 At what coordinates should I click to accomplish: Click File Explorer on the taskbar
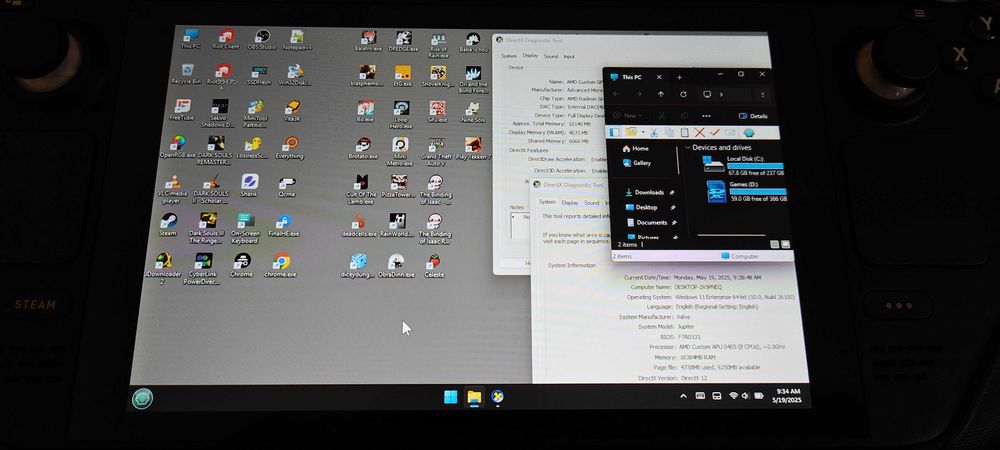click(474, 398)
